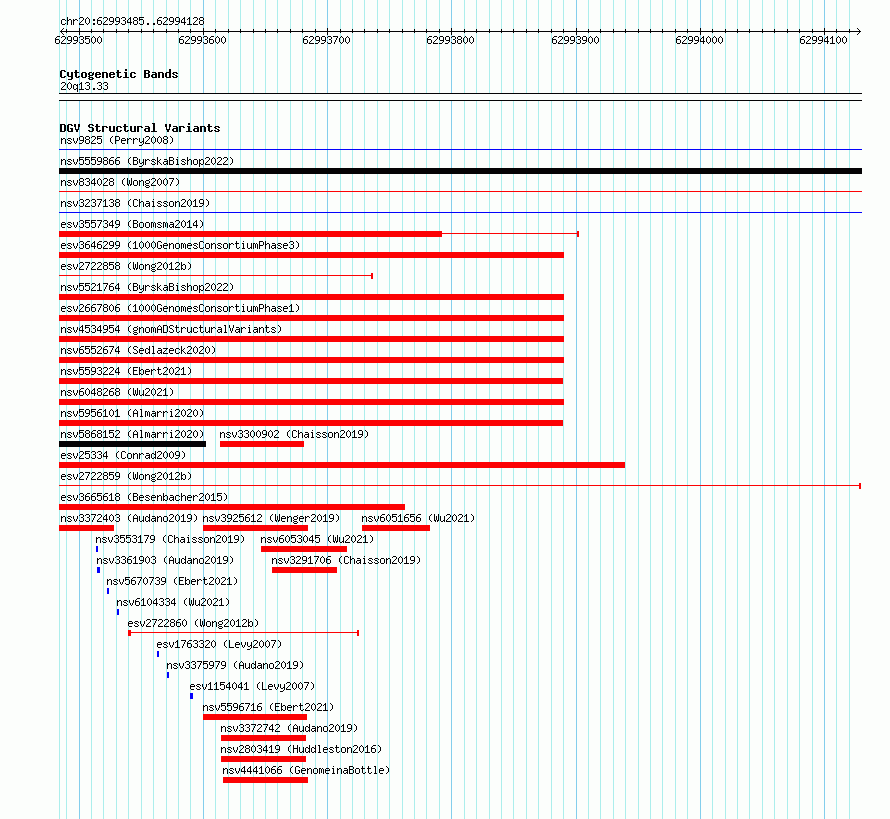Click the esv1154041 (Levy2007) variant label
890x819 pixels.
click(252, 686)
